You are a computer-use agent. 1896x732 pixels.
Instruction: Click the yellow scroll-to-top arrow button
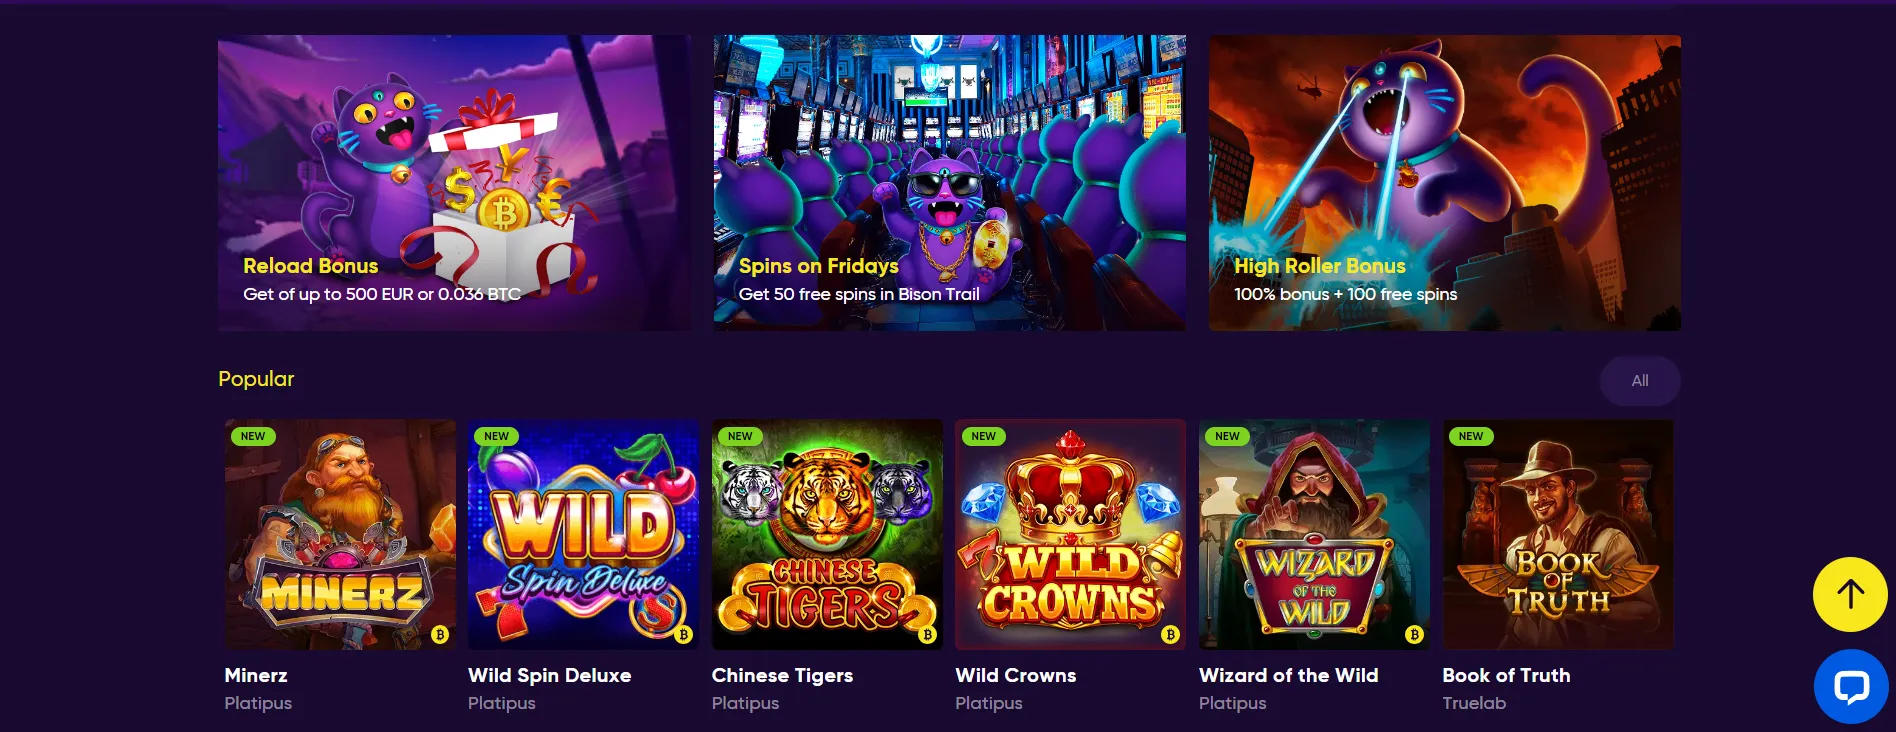(1850, 594)
